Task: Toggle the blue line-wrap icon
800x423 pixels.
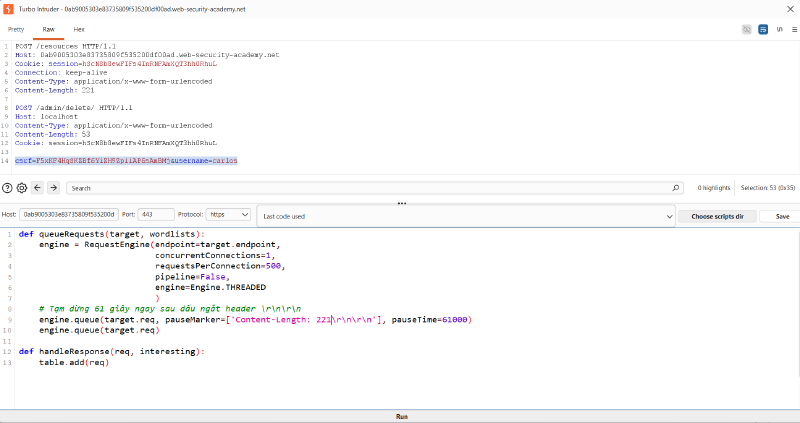Action: click(763, 30)
